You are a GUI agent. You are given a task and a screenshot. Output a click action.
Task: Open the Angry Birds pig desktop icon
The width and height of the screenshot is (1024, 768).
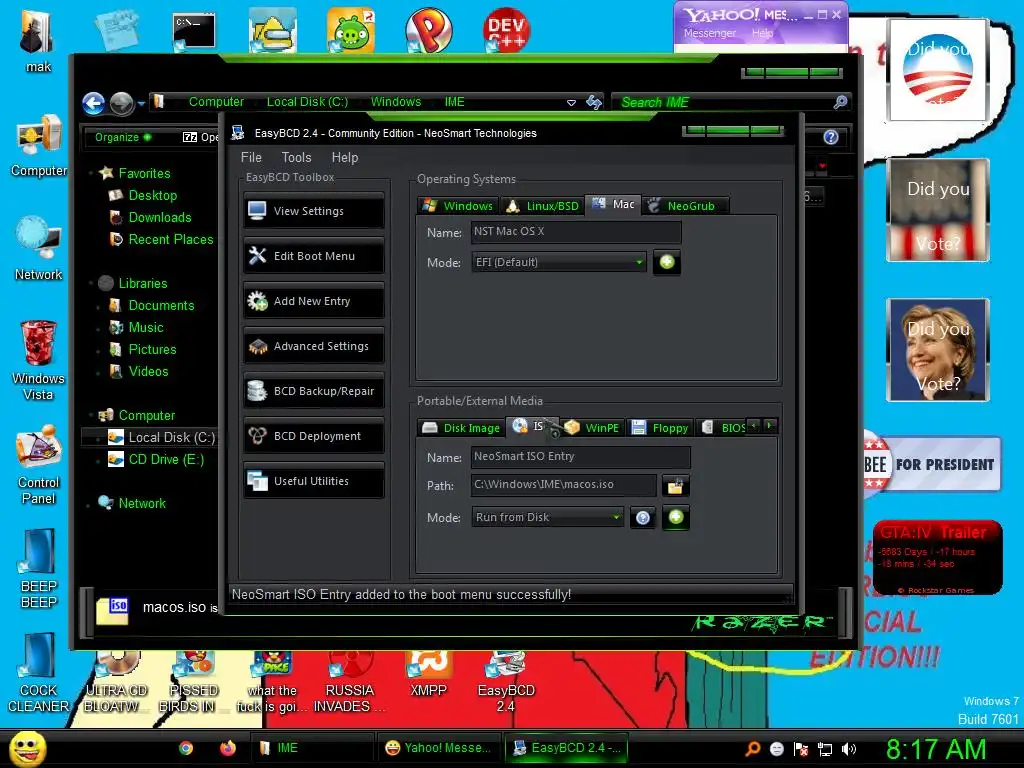click(350, 30)
